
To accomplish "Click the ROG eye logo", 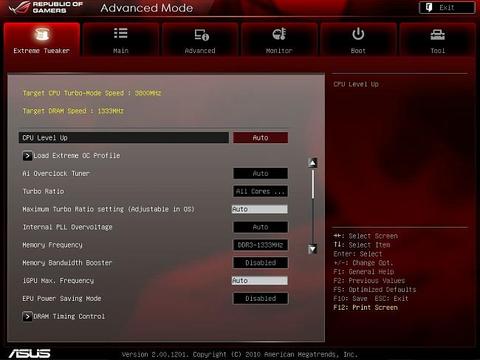I will pos(19,8).
